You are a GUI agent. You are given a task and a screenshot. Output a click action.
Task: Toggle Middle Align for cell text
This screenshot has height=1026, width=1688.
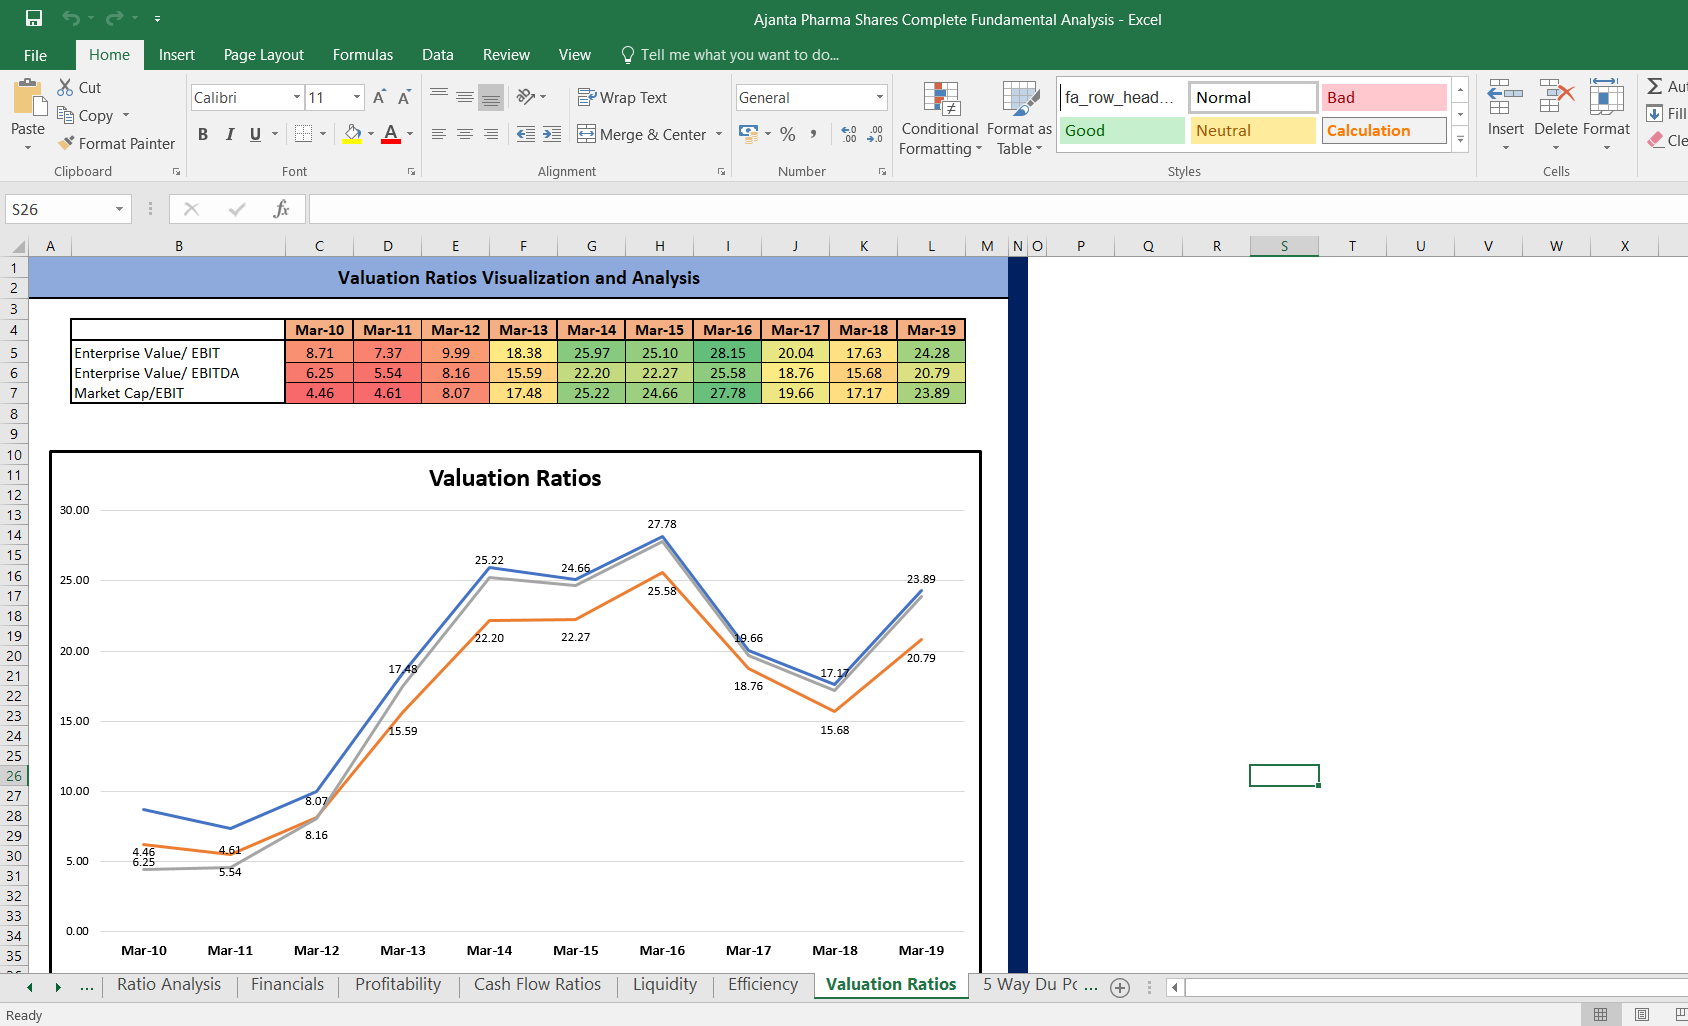[x=465, y=97]
